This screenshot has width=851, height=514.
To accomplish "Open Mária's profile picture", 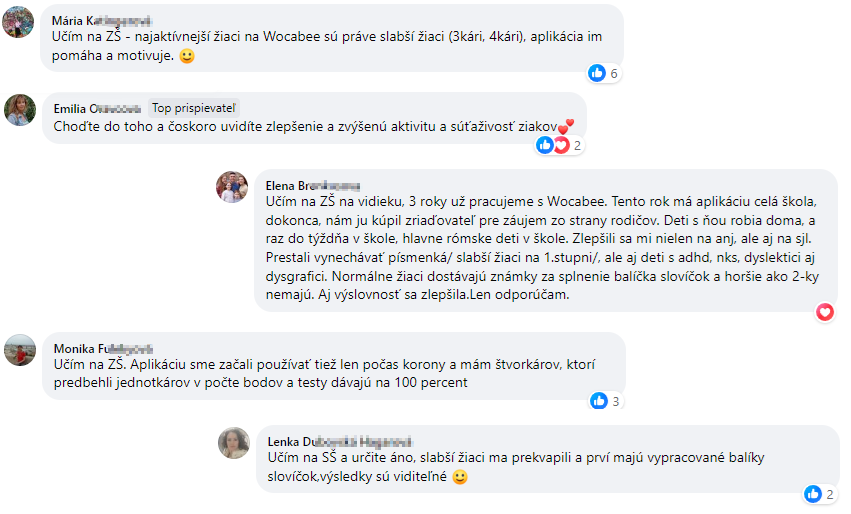I will (18, 22).
